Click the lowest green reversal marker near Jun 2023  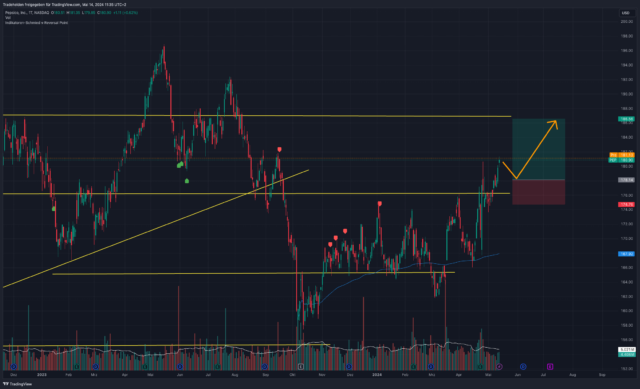187,181
